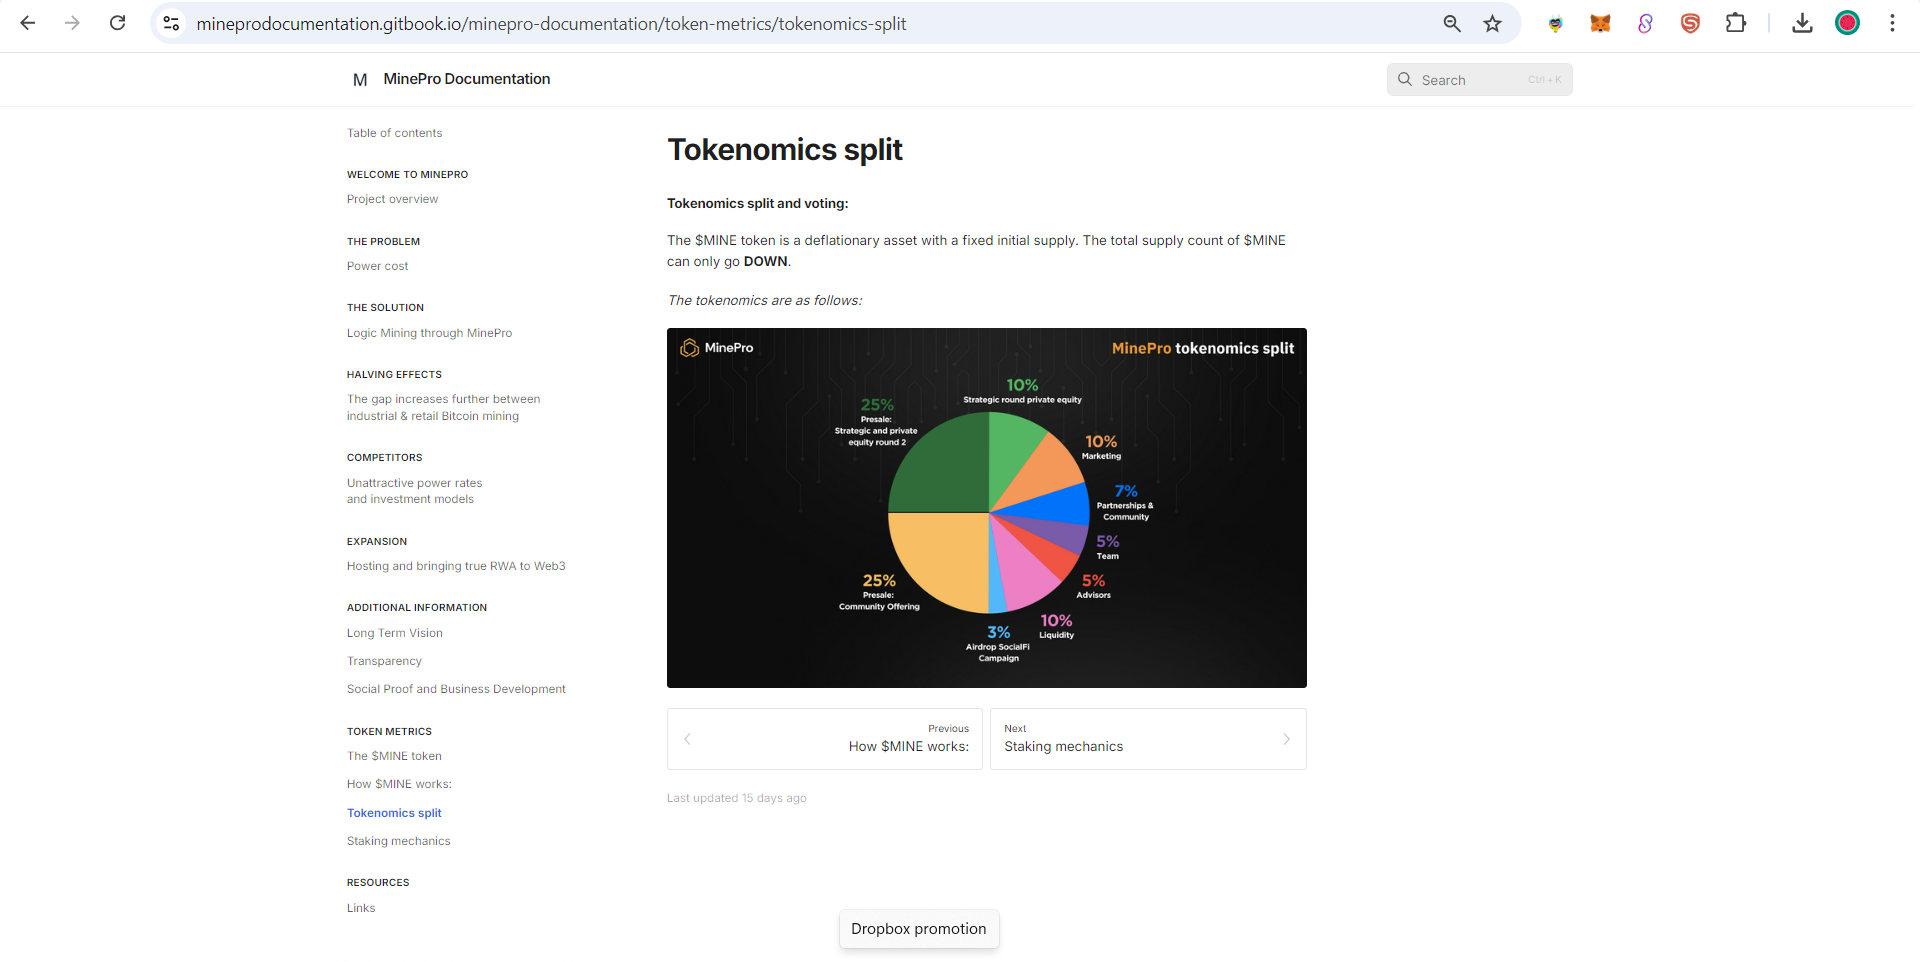This screenshot has width=1920, height=962.
Task: Open Long Term Vision page
Action: (394, 633)
